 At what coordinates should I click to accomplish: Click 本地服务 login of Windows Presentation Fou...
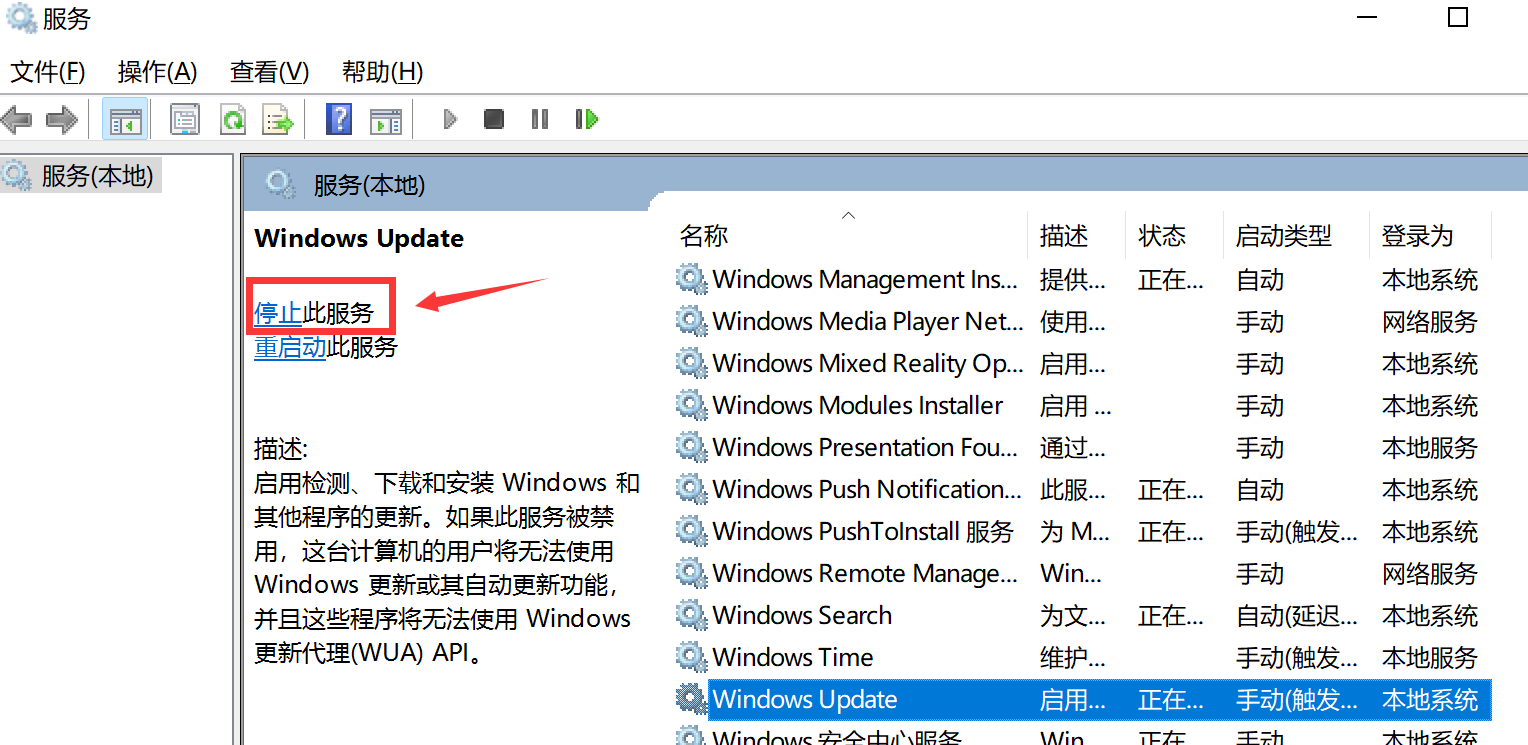(x=1430, y=448)
